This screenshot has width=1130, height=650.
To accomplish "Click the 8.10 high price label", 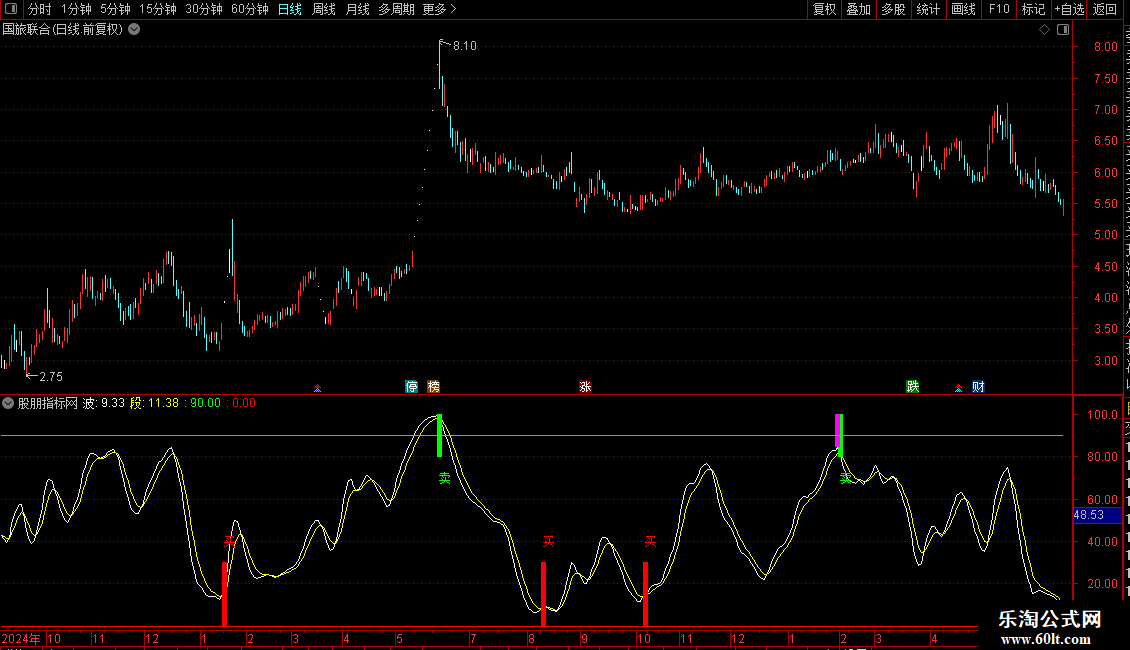I will (465, 46).
